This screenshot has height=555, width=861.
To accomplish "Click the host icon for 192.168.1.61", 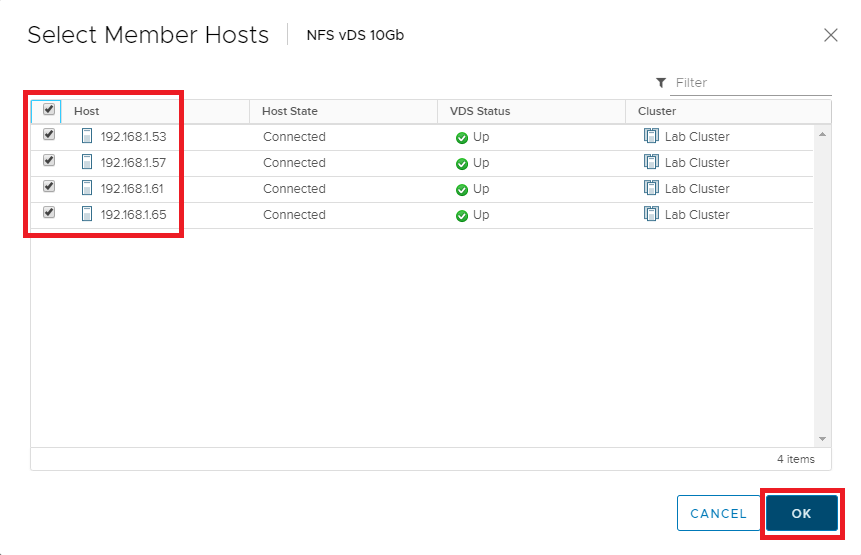I will [87, 188].
